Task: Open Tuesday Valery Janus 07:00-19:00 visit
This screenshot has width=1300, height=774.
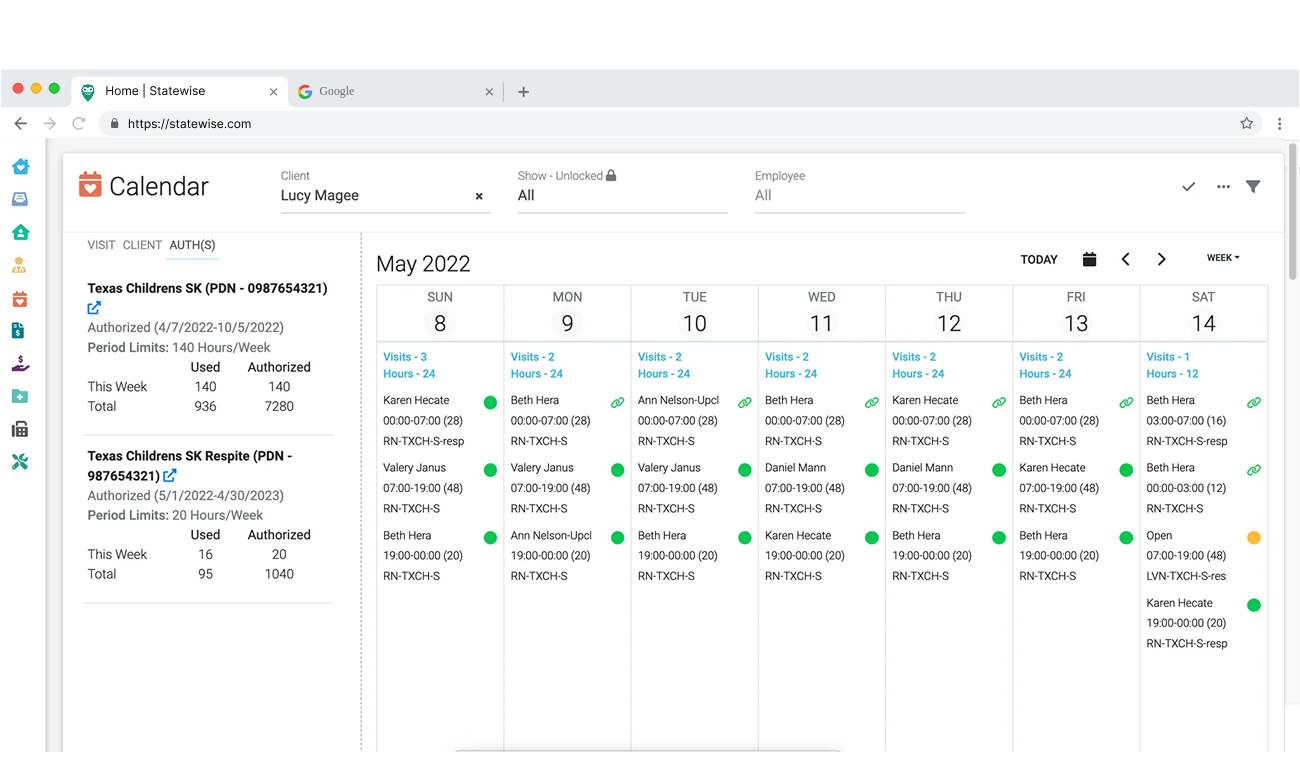Action: point(694,488)
